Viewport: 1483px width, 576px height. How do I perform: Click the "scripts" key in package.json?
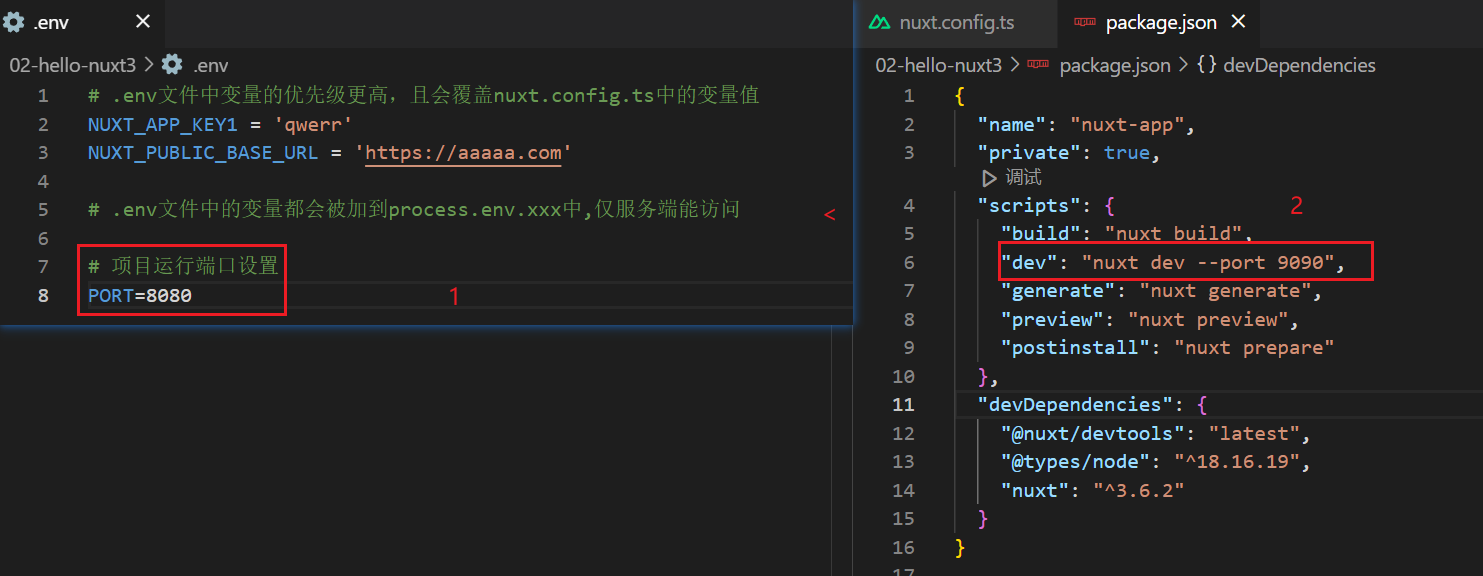(1029, 205)
